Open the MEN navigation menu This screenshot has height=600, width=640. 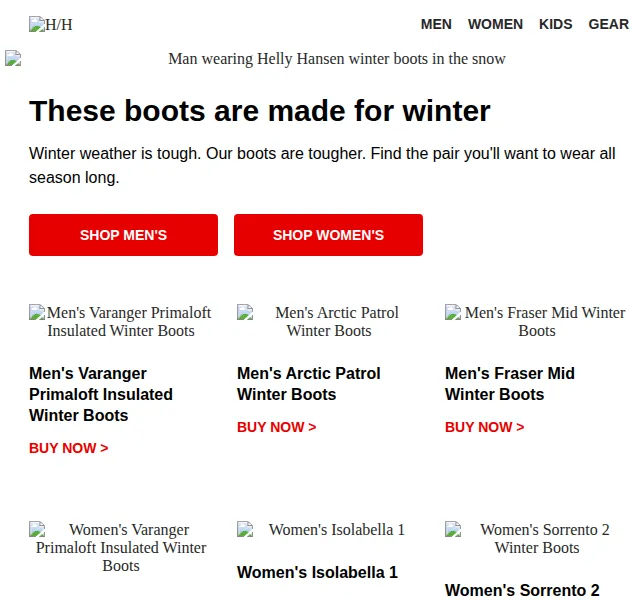click(x=436, y=24)
